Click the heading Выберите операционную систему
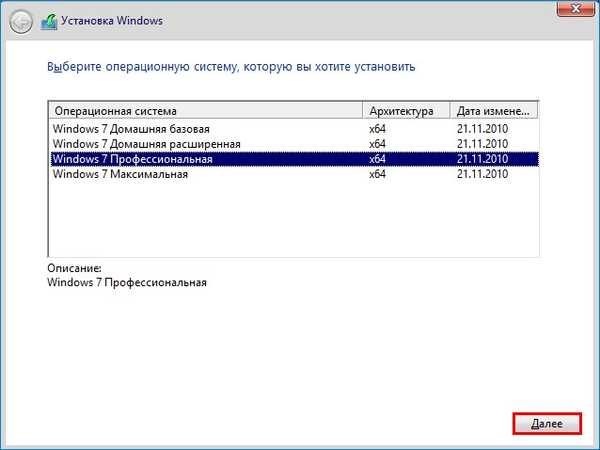 point(231,67)
